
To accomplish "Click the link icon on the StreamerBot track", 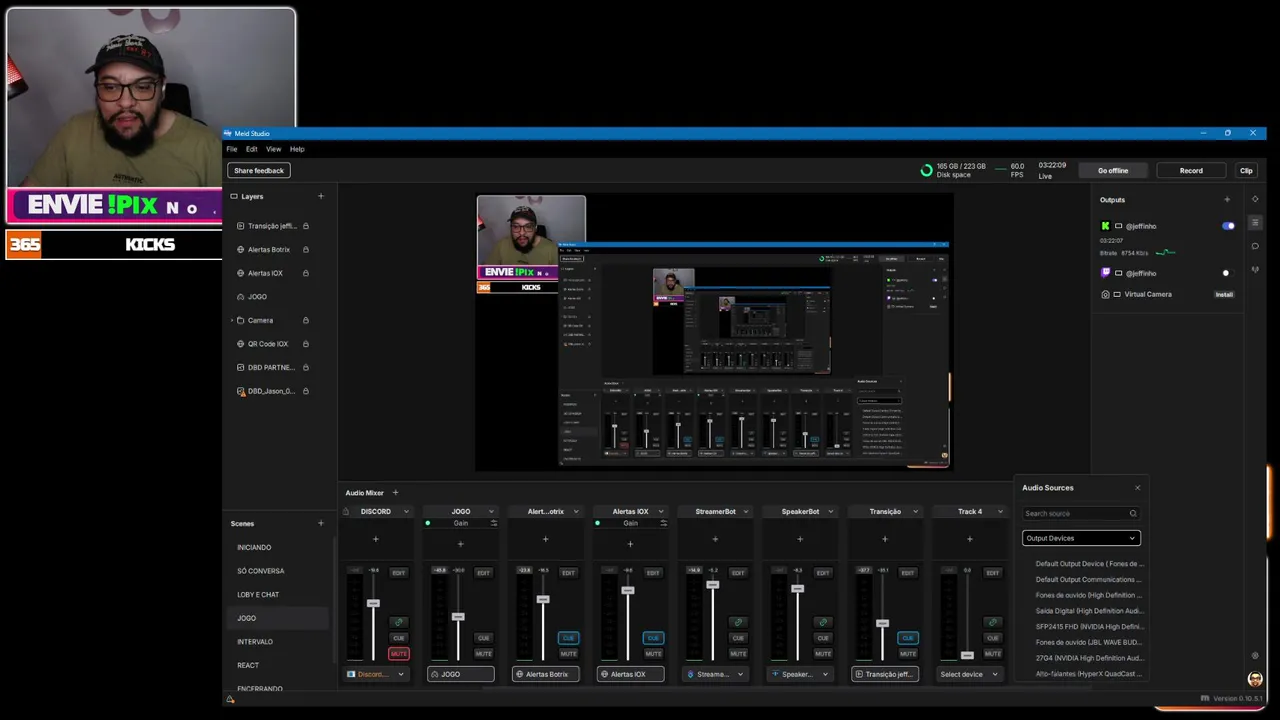I will pos(738,622).
